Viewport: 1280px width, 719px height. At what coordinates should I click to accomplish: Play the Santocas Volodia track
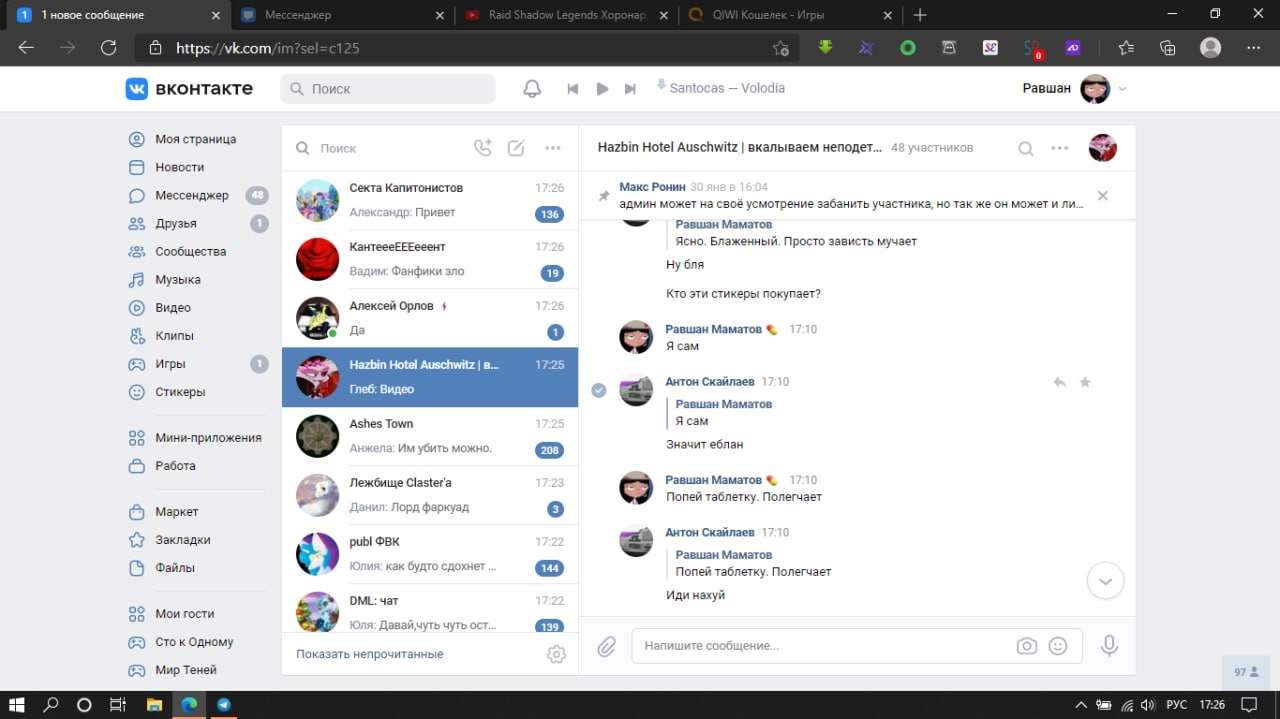[x=602, y=89]
